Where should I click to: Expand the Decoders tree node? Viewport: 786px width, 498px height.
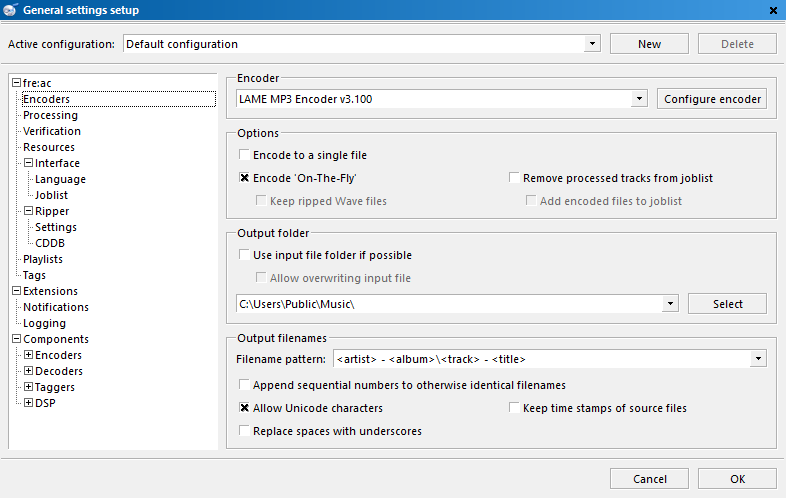tap(29, 371)
